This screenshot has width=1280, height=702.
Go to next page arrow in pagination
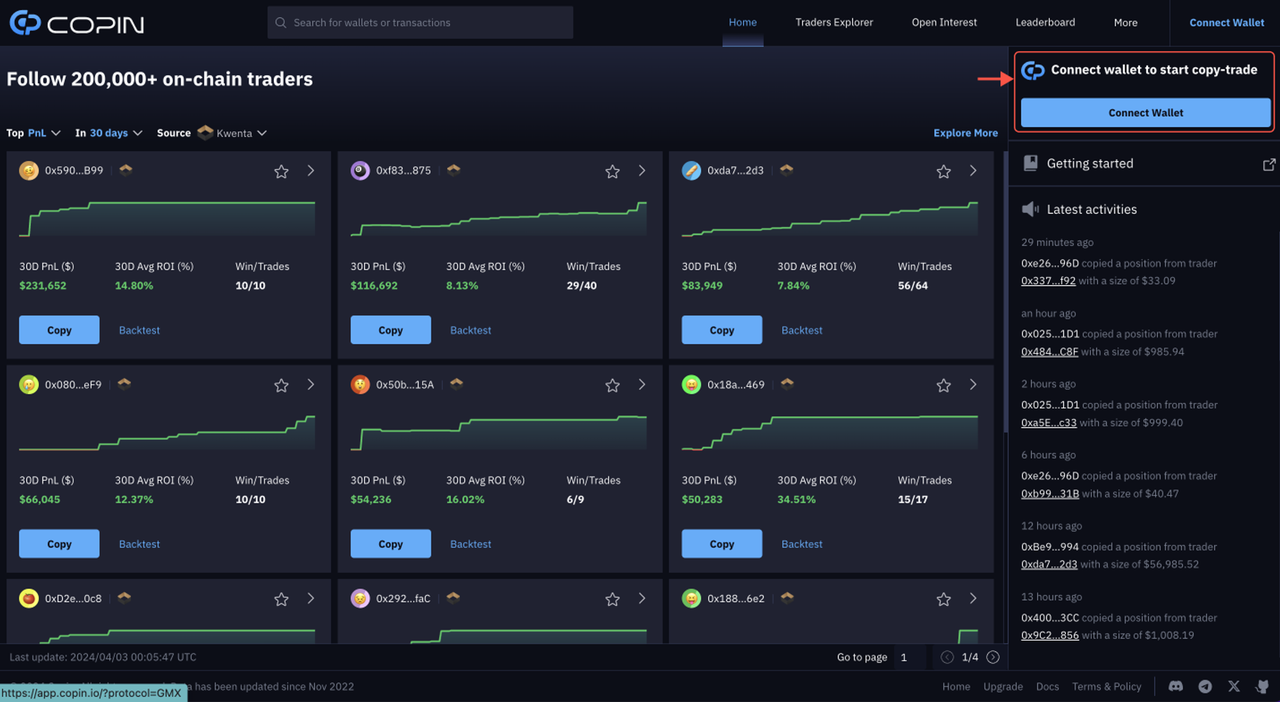[993, 657]
